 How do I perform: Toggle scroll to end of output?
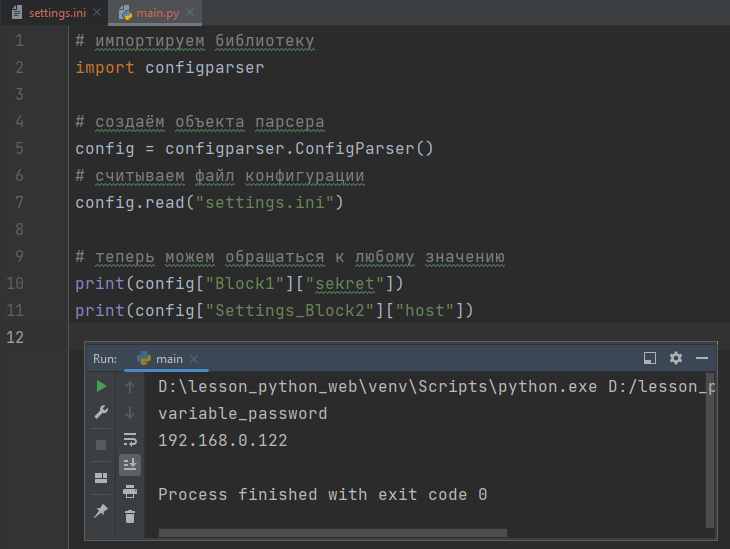130,464
